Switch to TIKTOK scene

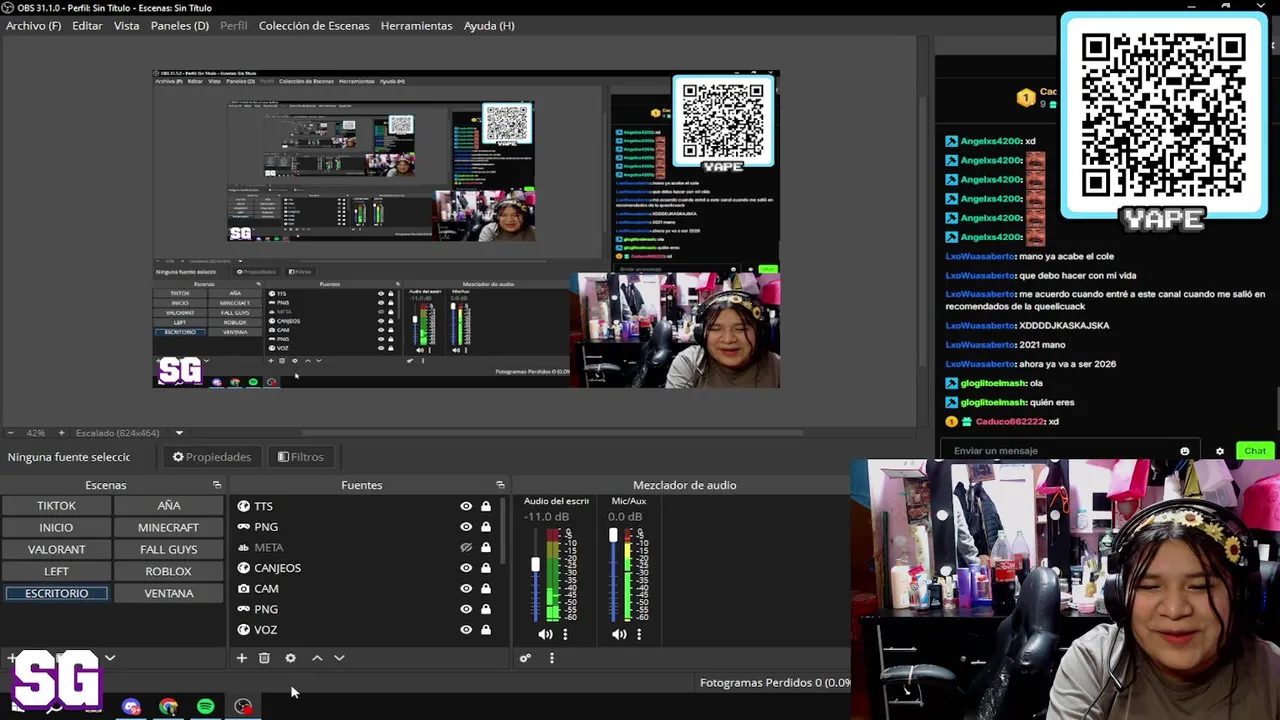point(56,506)
